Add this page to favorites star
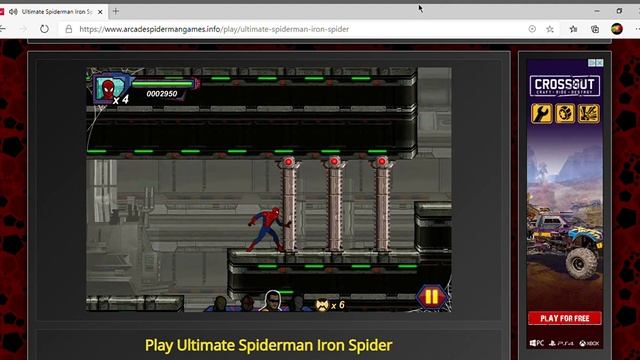640x360 pixels. coord(550,29)
